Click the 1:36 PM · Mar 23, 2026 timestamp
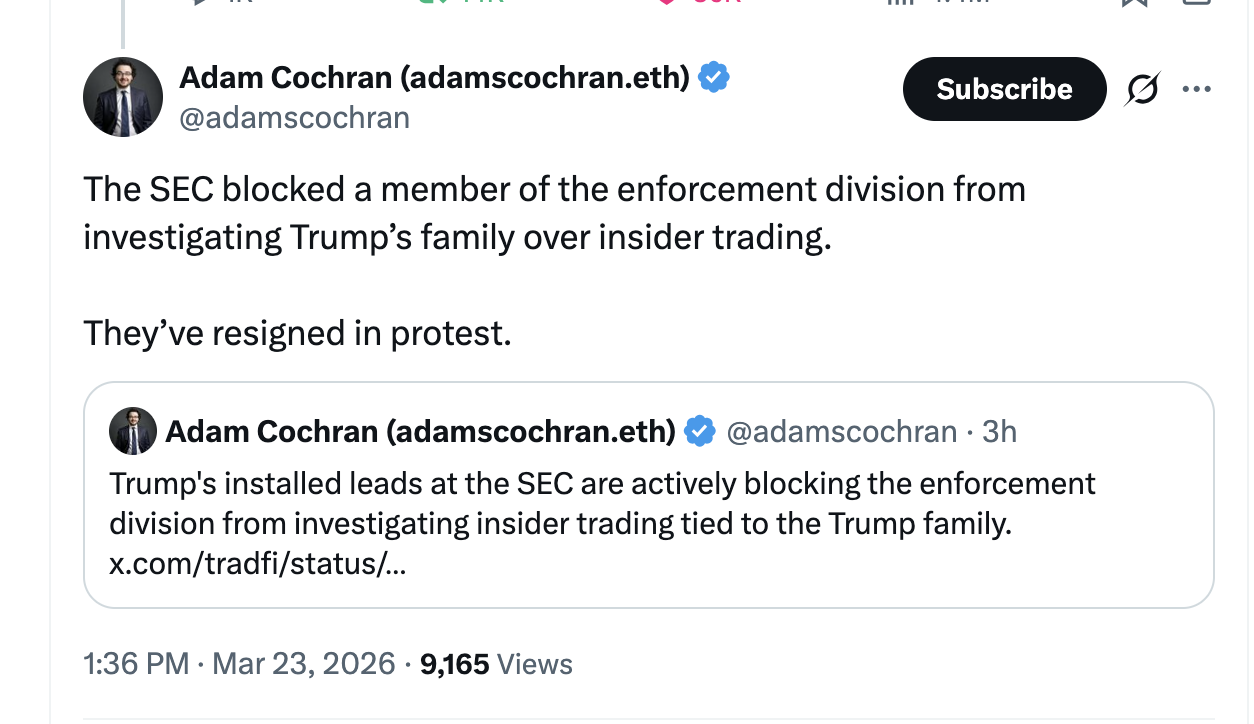 pos(239,664)
